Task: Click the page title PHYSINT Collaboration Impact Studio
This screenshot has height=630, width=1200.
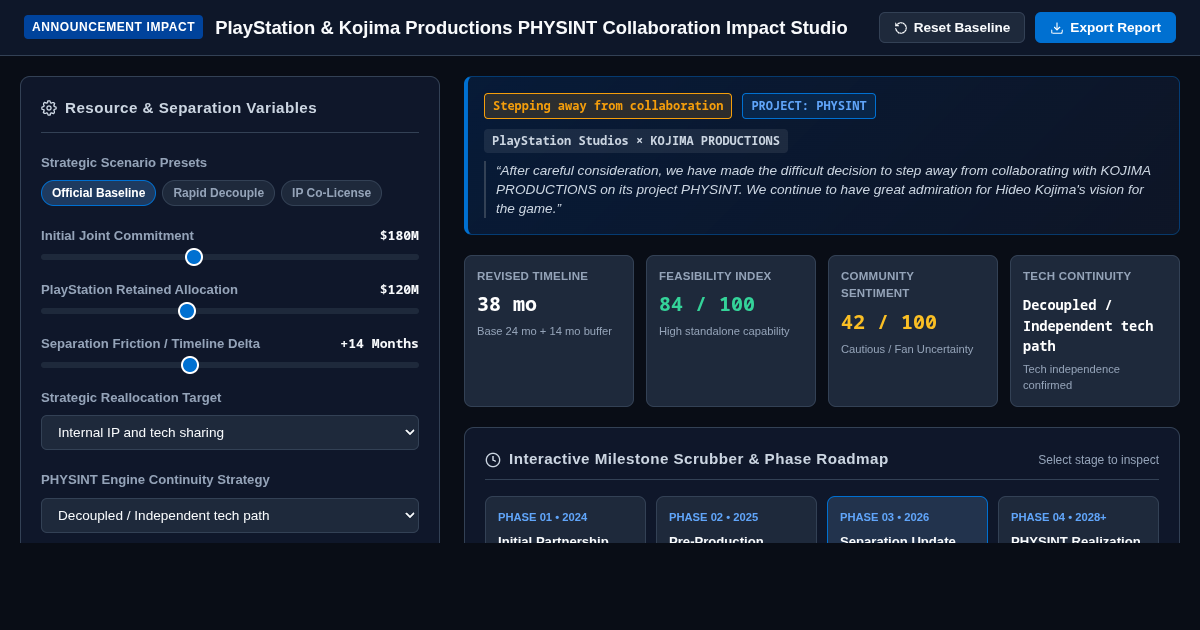Action: (531, 28)
